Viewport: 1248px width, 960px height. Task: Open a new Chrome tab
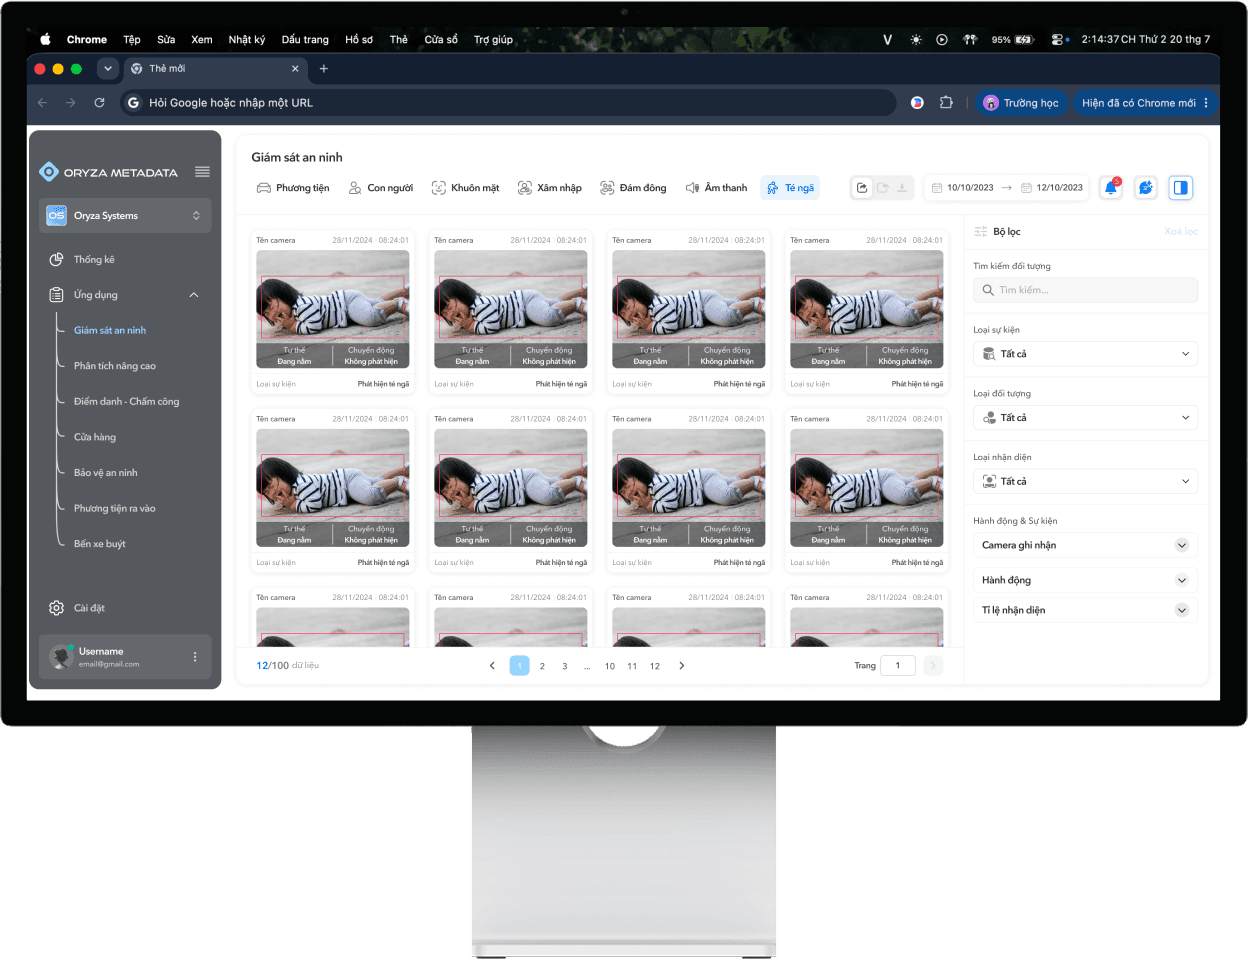click(324, 69)
